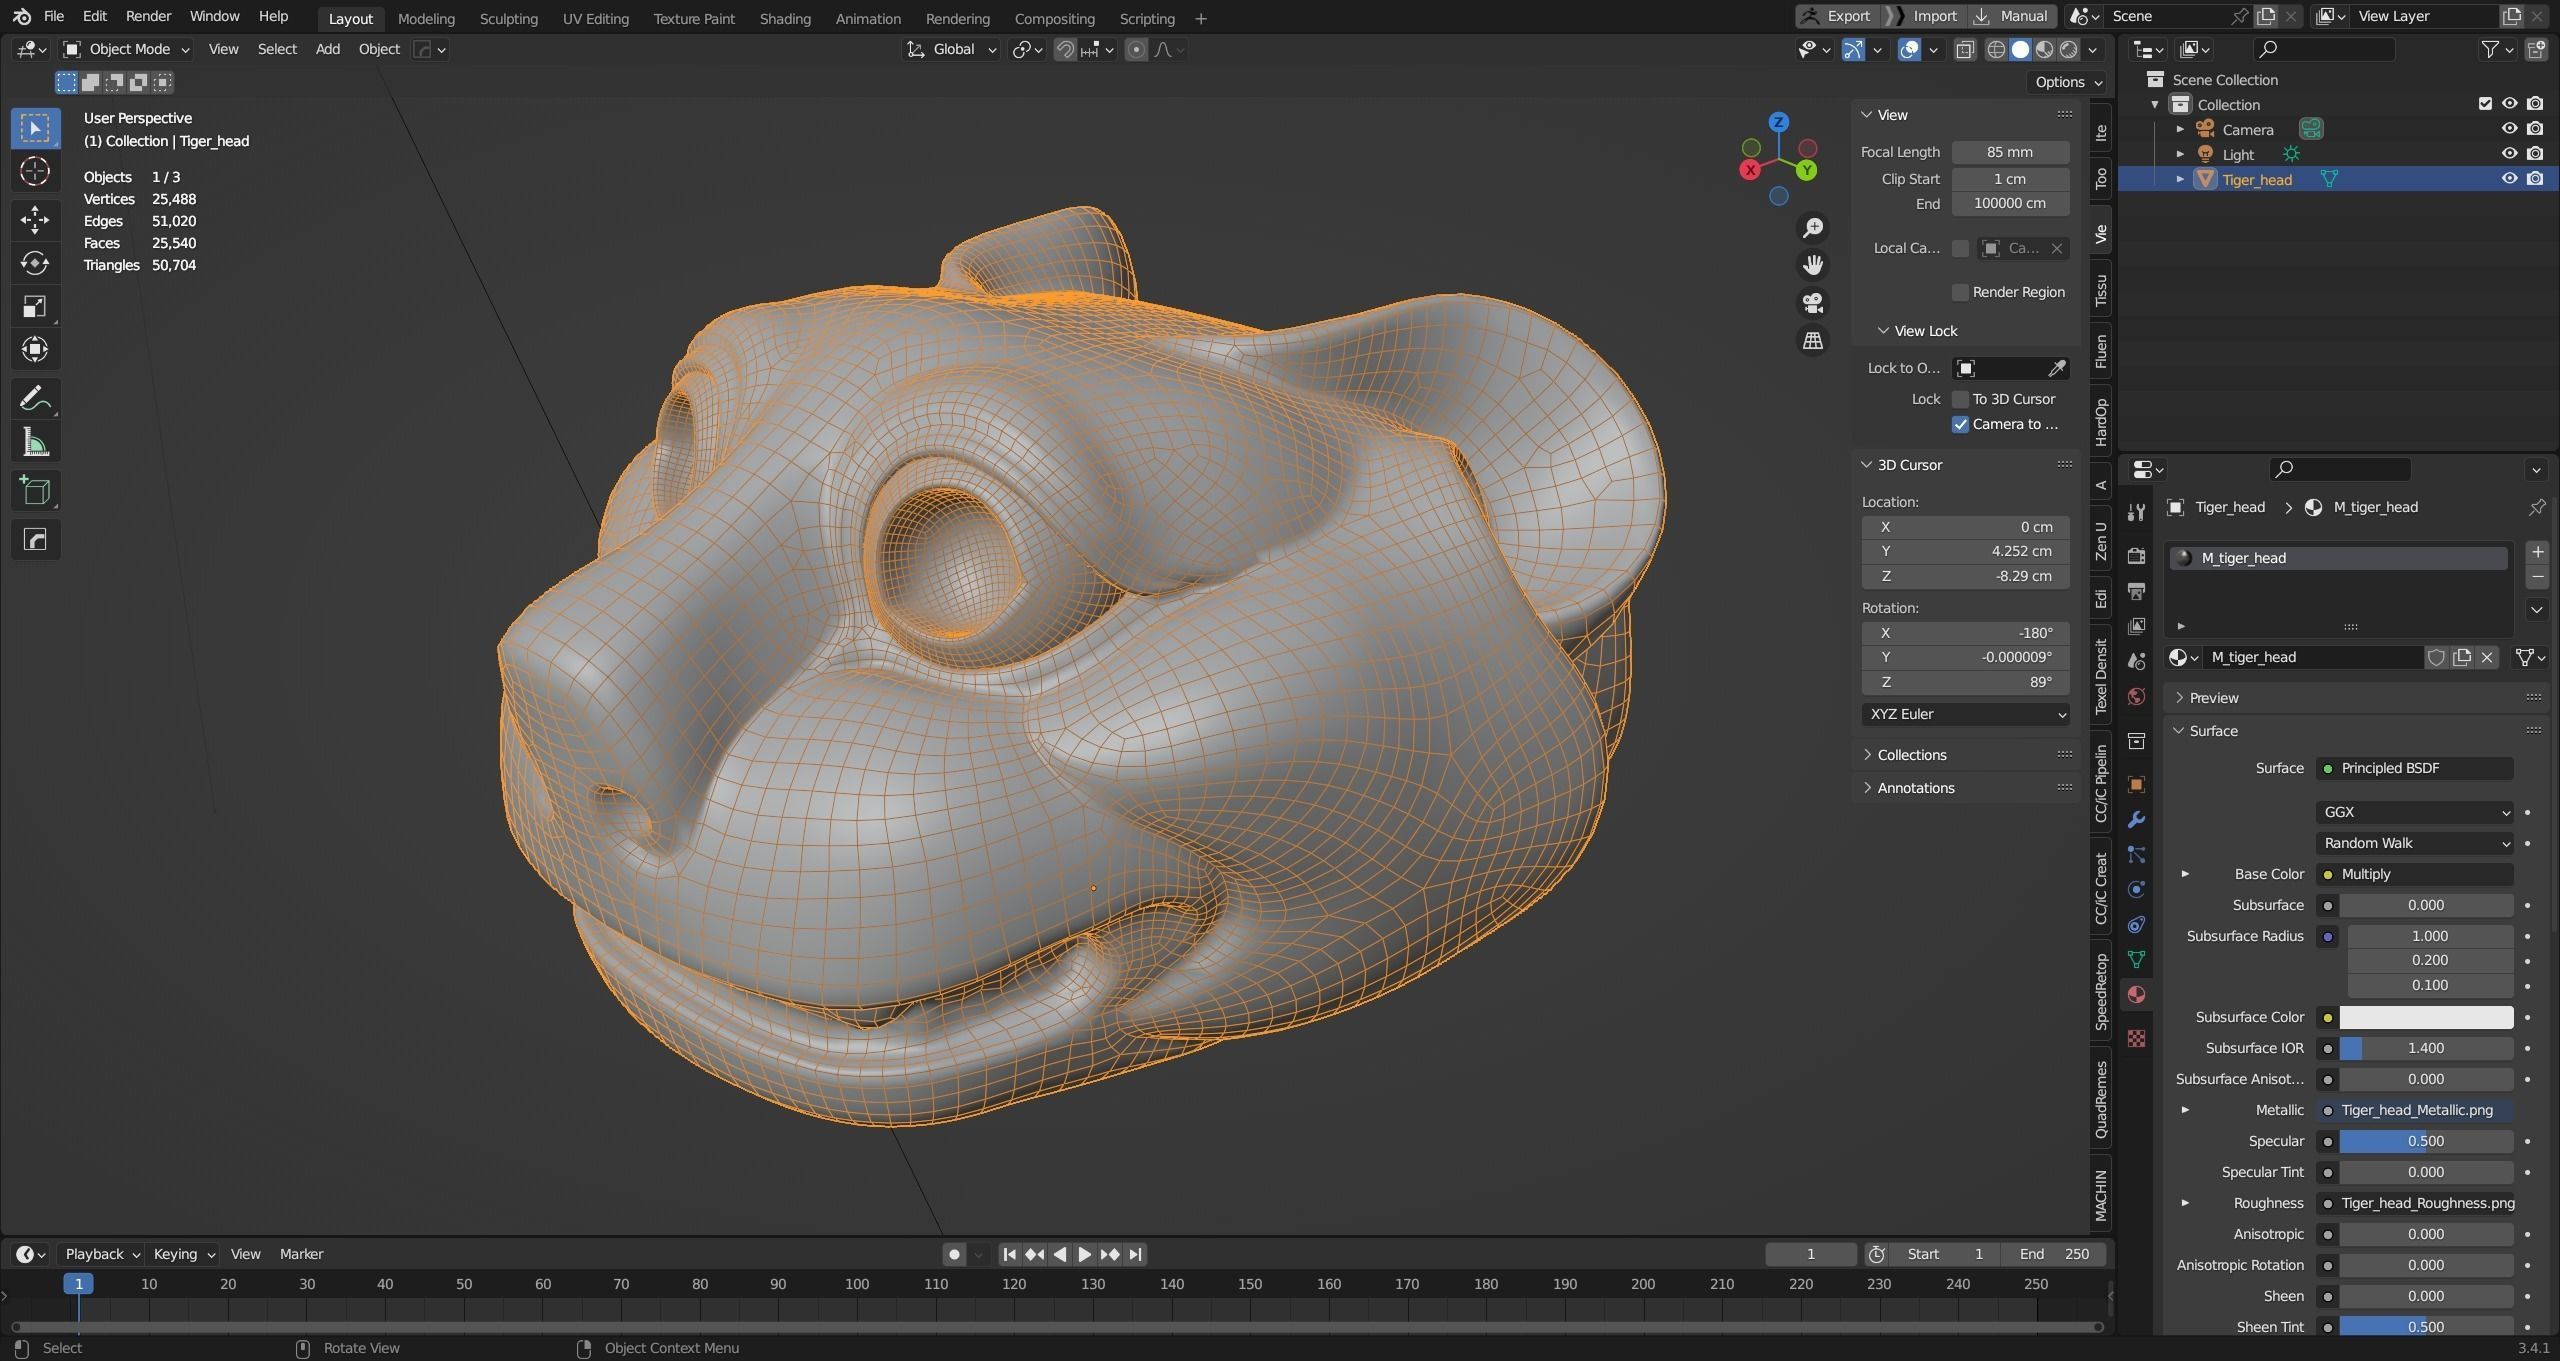Viewport: 2560px width, 1361px height.
Task: Click the Sheen Tint slider
Action: point(2425,1327)
